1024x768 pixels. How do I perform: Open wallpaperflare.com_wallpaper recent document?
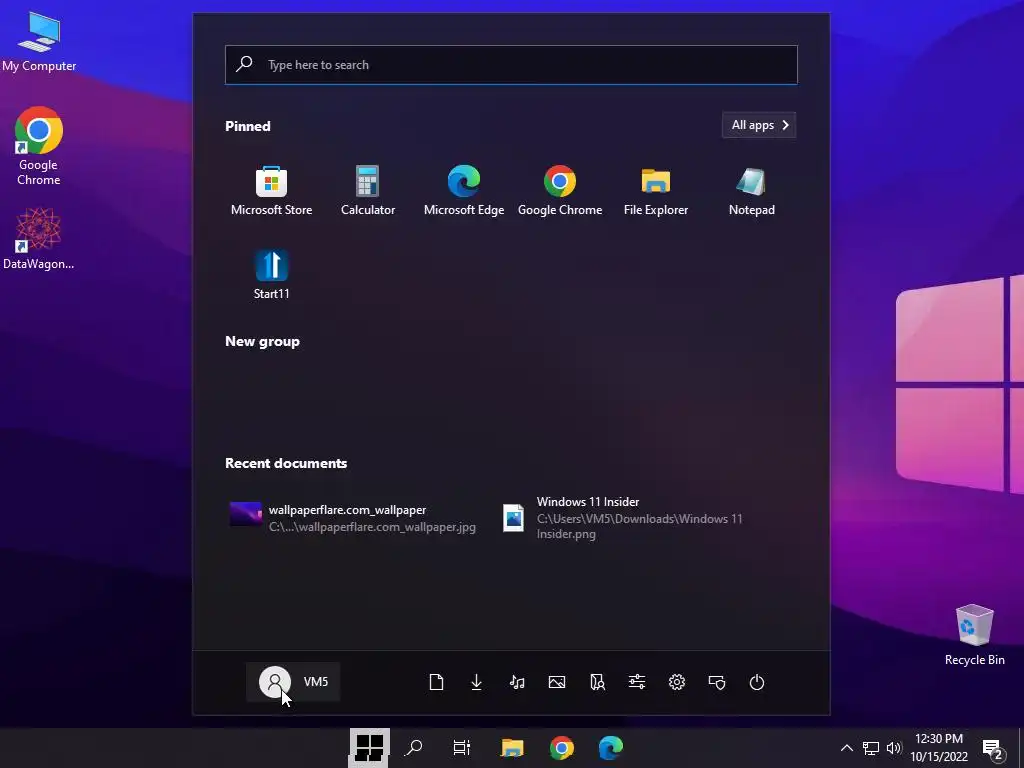(x=353, y=518)
